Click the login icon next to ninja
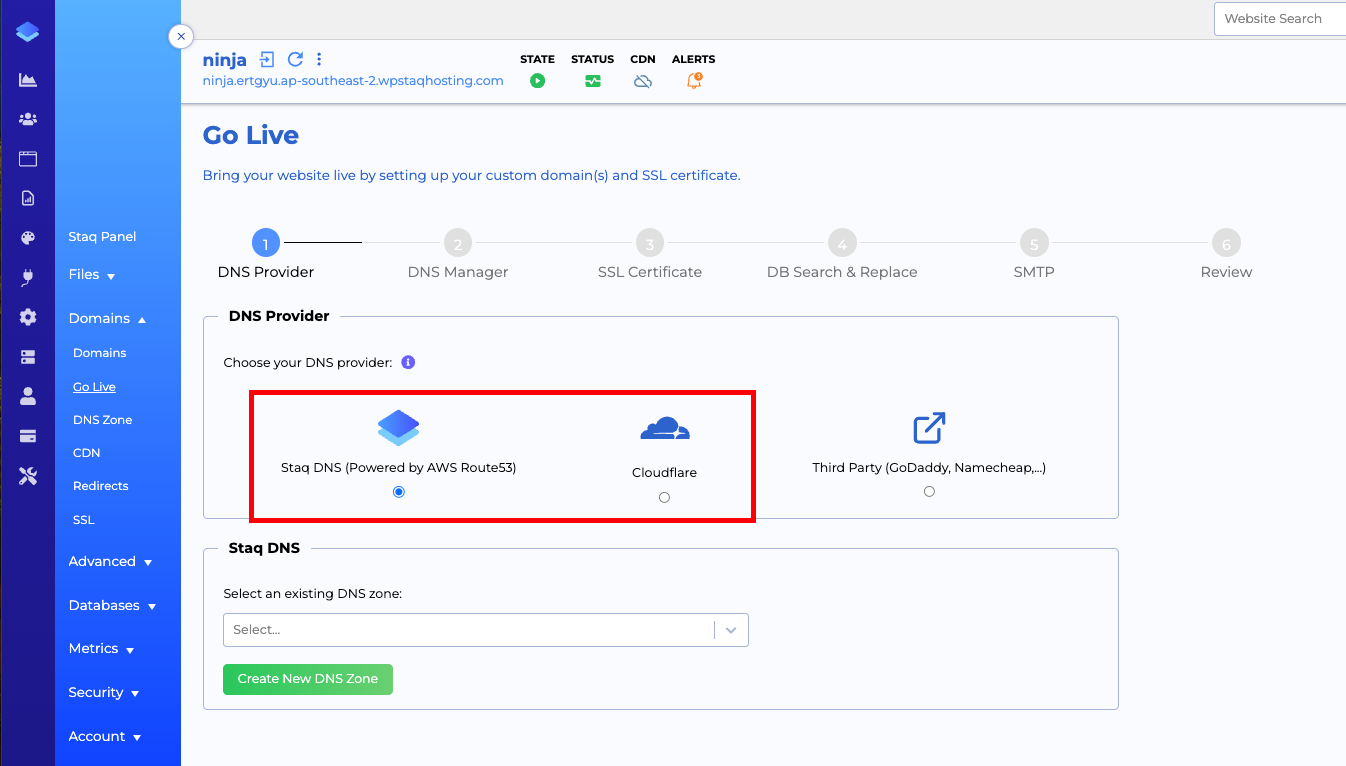Image resolution: width=1346 pixels, height=766 pixels. click(x=267, y=59)
